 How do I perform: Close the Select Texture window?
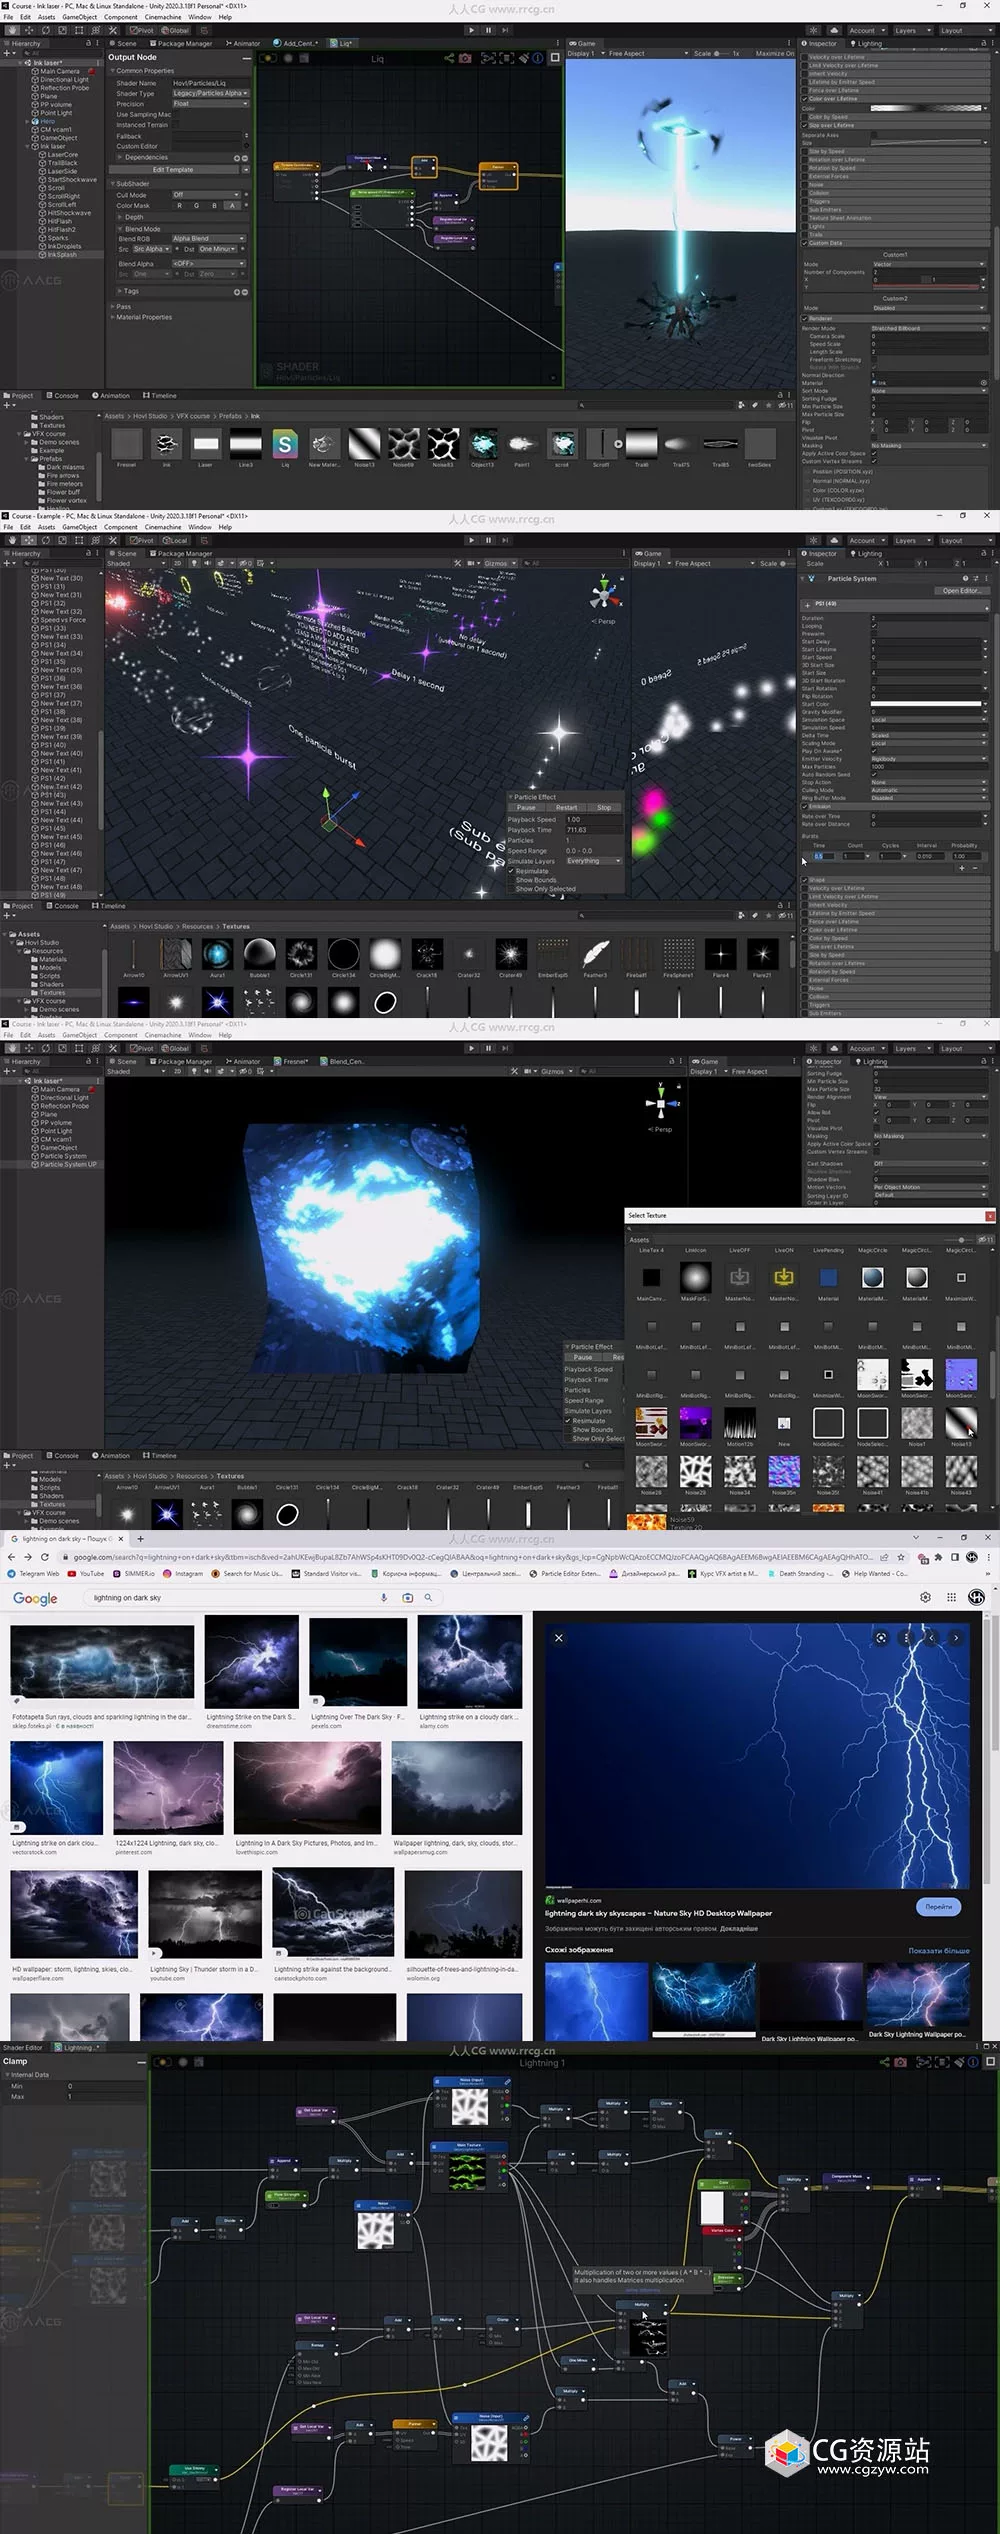(x=990, y=1215)
